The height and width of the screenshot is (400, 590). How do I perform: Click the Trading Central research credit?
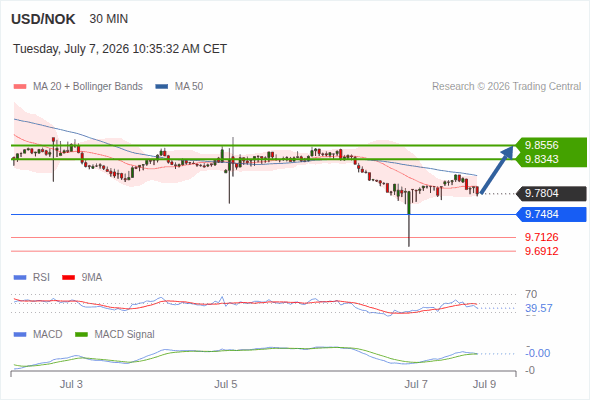(x=506, y=87)
